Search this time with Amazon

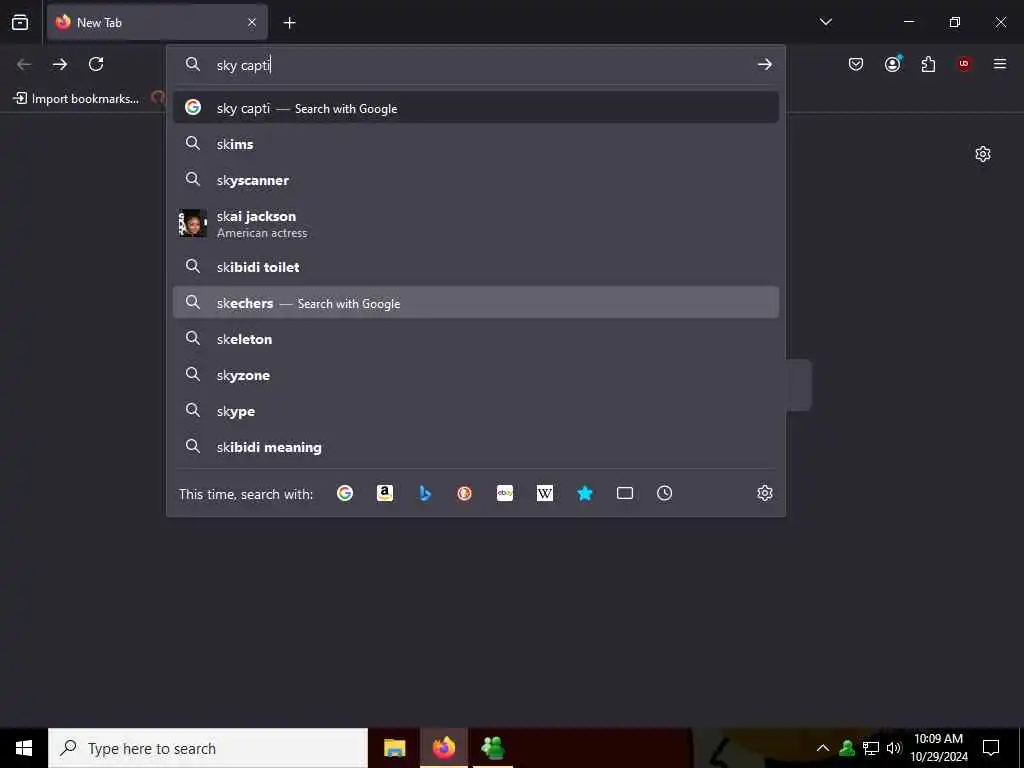coord(385,493)
